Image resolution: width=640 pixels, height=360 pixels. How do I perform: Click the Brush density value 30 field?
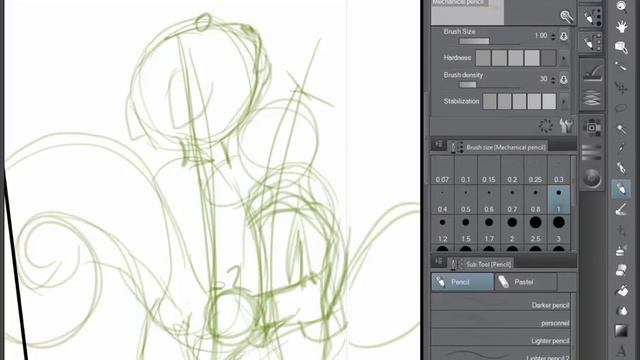543,79
